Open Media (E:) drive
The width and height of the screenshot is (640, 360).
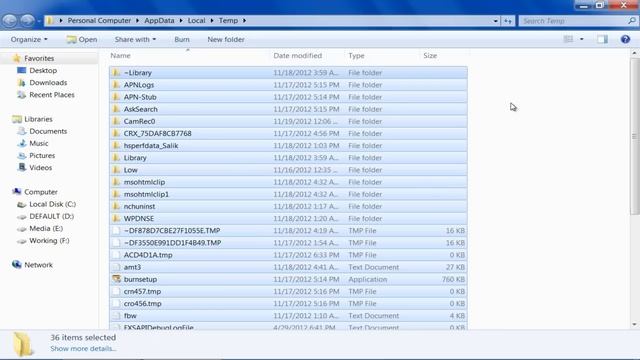(x=46, y=229)
